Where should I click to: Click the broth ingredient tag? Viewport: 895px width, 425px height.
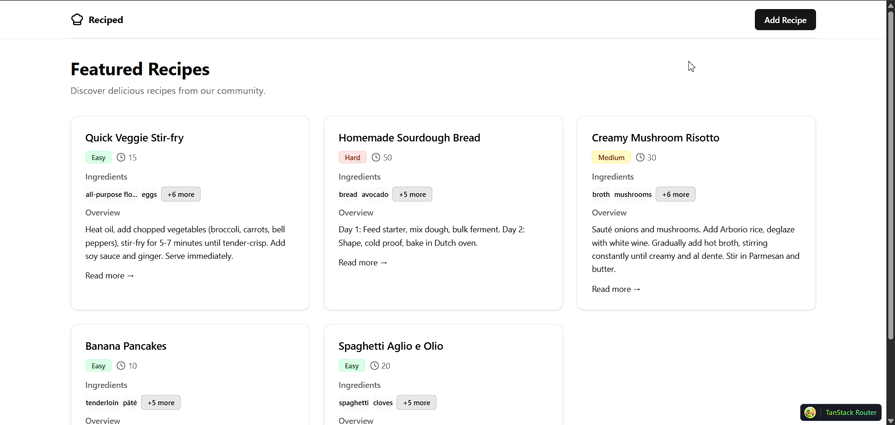pyautogui.click(x=601, y=195)
